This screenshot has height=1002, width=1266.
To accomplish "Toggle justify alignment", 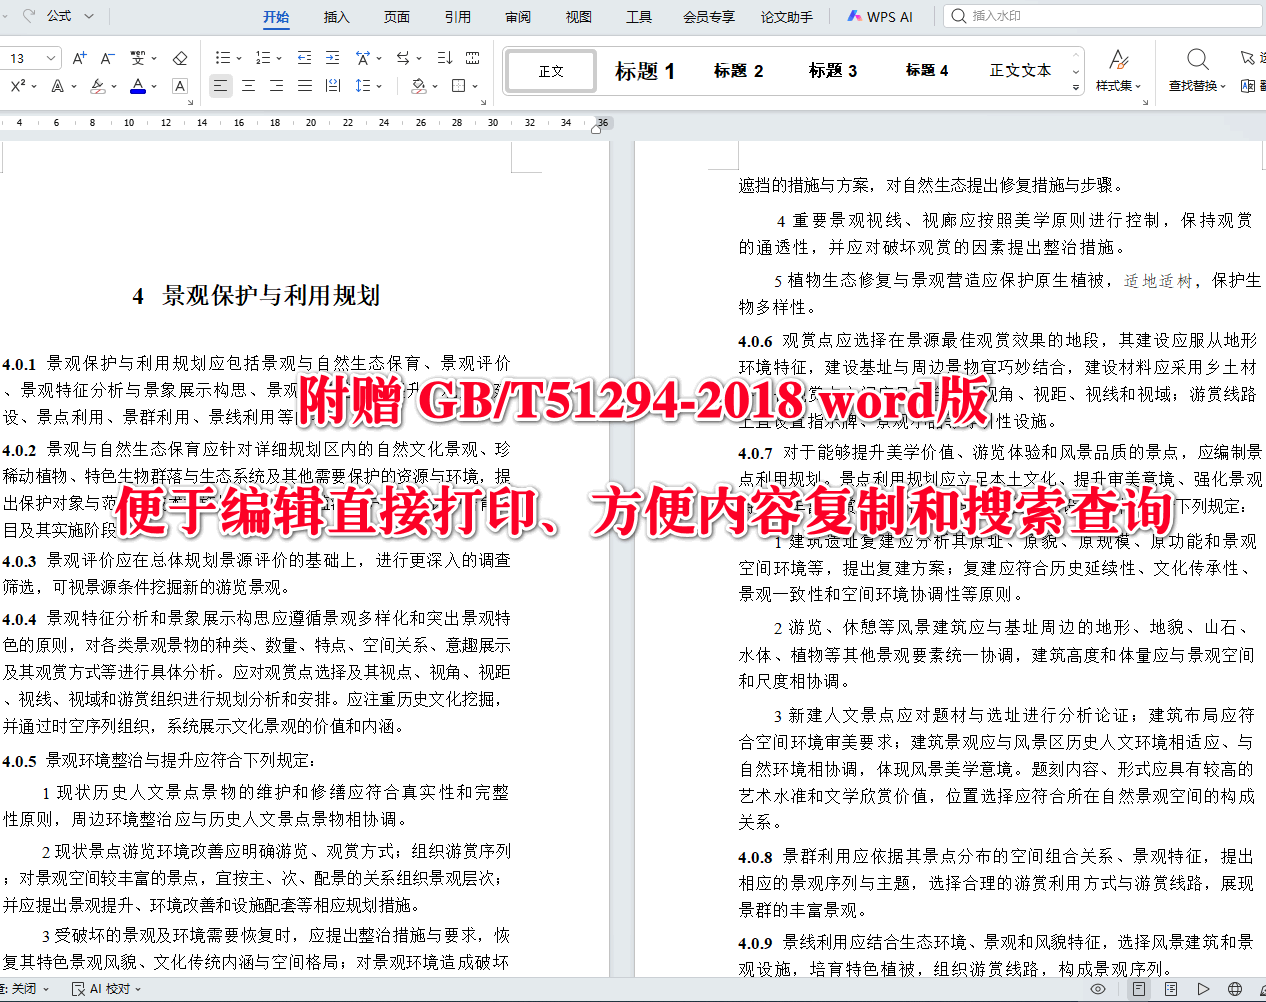I will coord(305,86).
